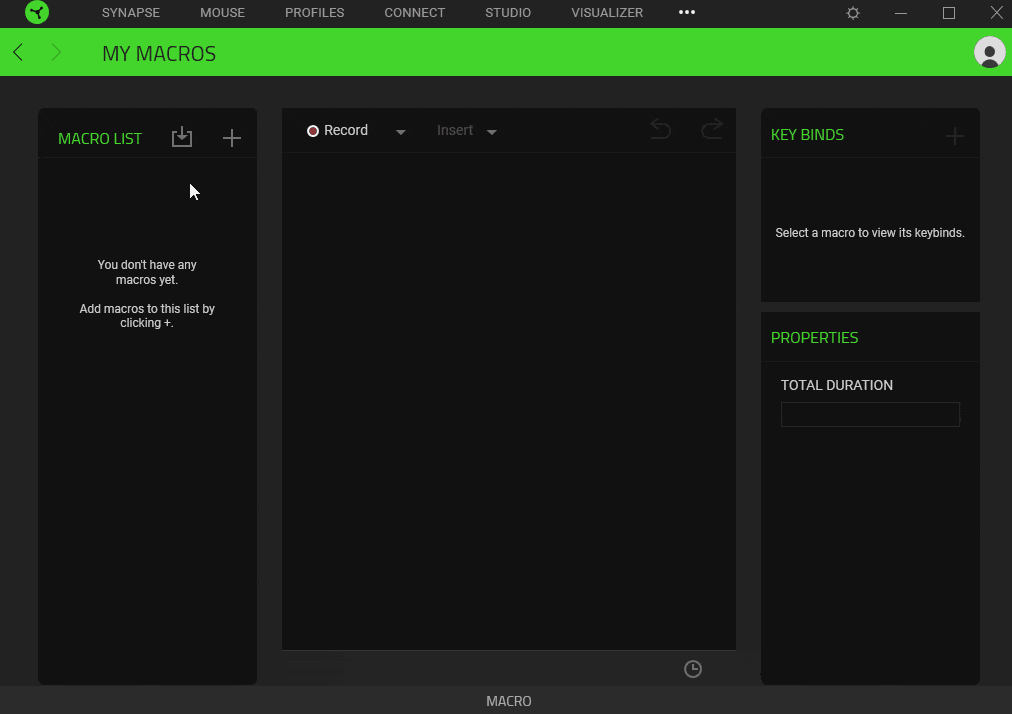
Task: Switch to the Synapse tab
Action: 131,13
